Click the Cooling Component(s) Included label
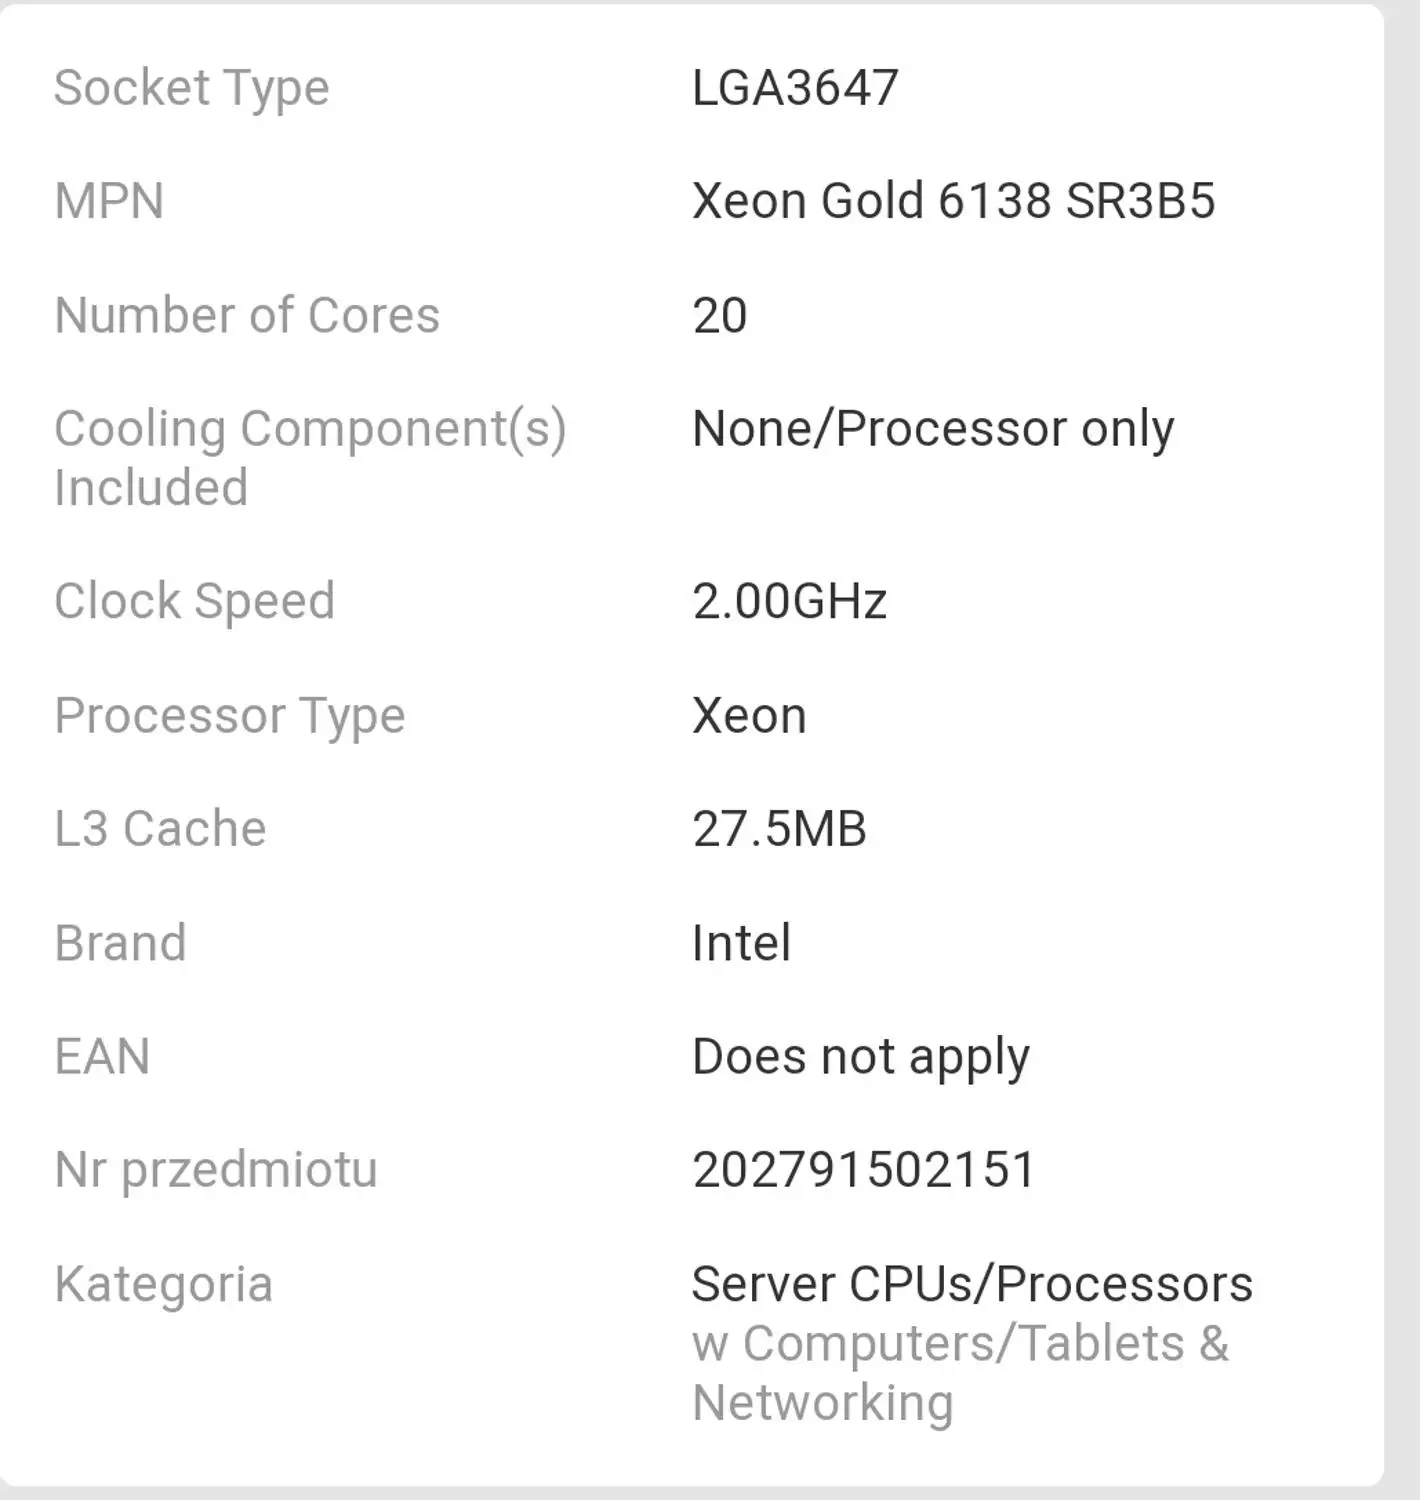 pos(310,458)
